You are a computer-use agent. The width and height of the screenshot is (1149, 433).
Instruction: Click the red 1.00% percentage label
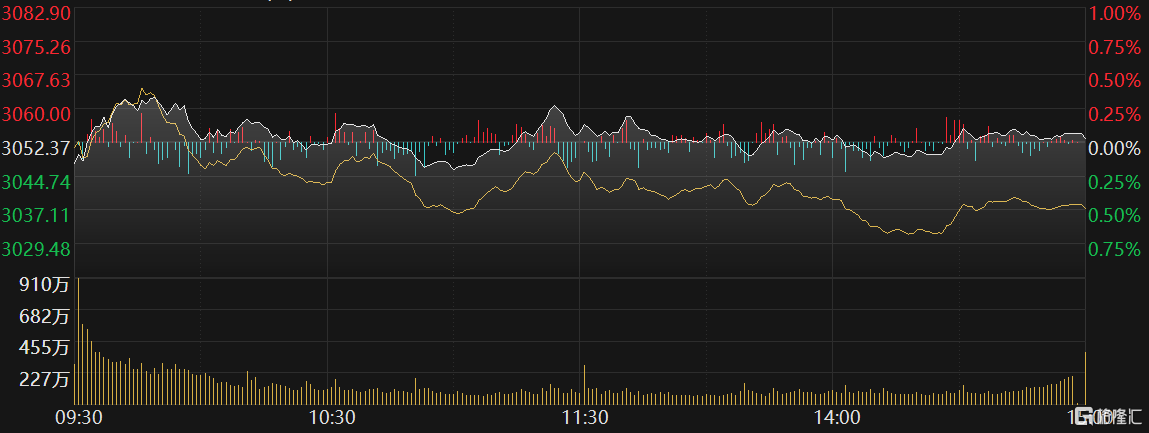pyautogui.click(x=1114, y=13)
